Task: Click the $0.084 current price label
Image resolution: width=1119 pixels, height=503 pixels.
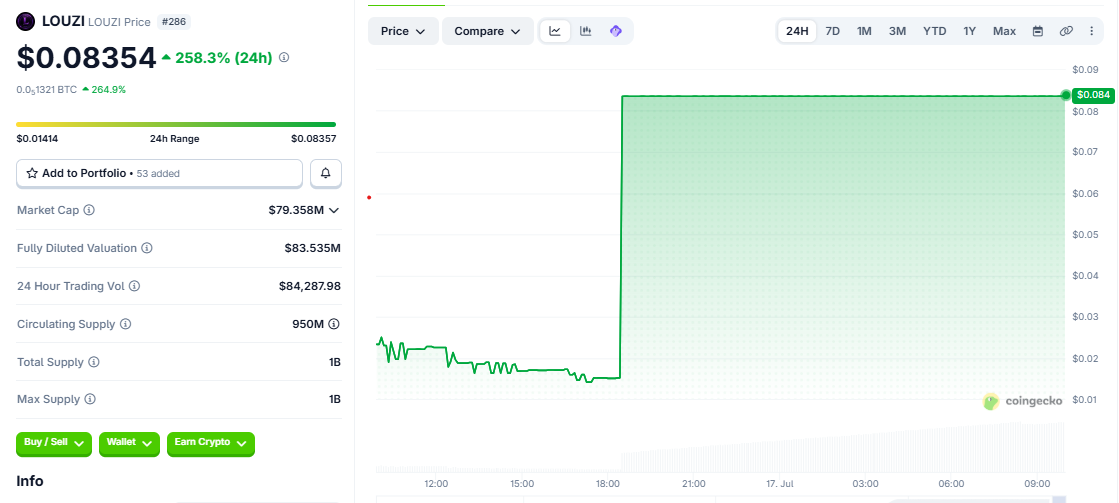Action: [1093, 95]
